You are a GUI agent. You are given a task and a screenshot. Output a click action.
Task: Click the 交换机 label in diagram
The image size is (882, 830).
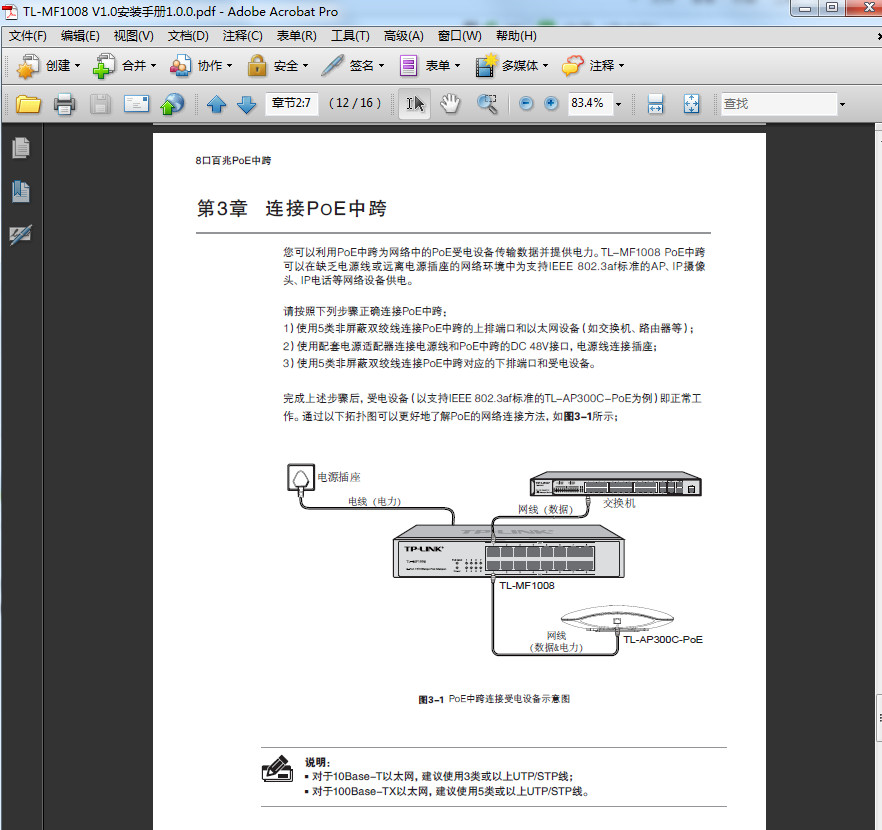(619, 503)
